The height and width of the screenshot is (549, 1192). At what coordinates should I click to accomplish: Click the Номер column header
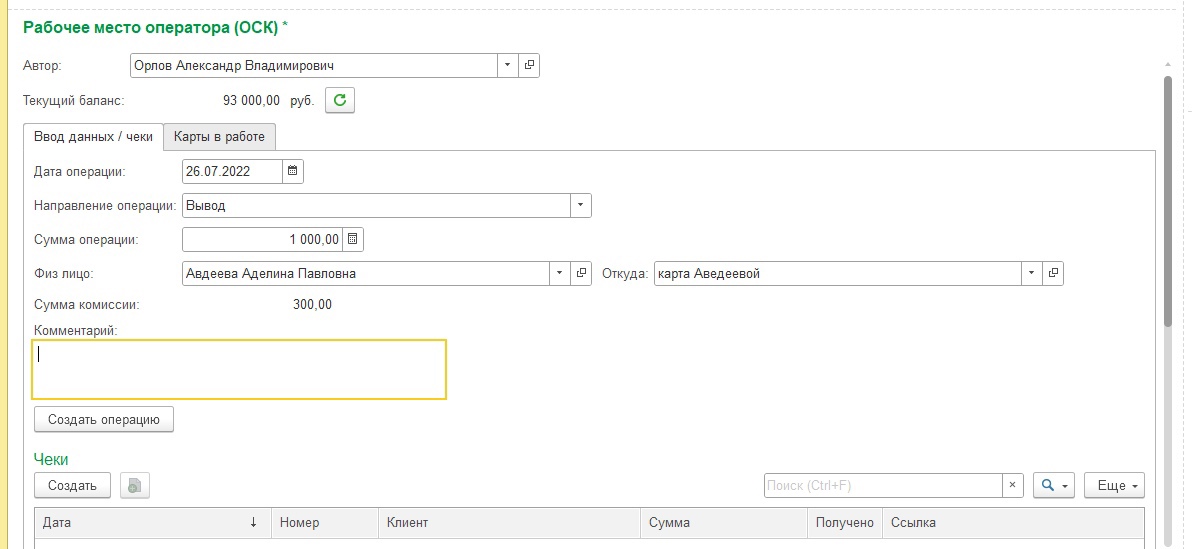tap(325, 522)
